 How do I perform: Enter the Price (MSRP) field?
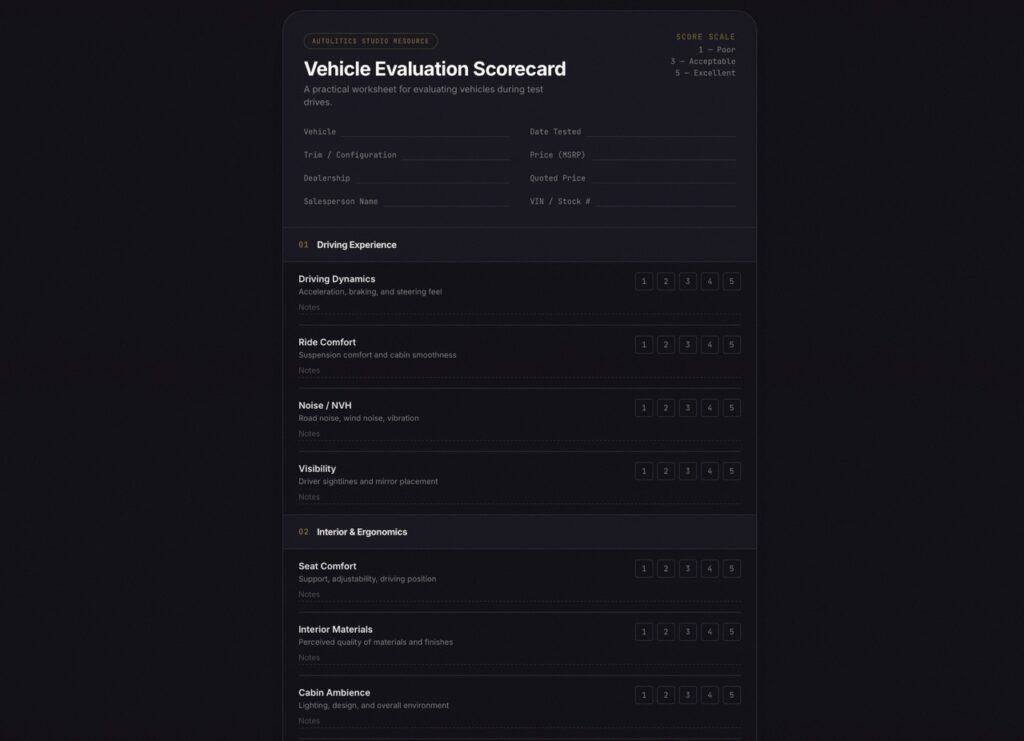pyautogui.click(x=662, y=155)
